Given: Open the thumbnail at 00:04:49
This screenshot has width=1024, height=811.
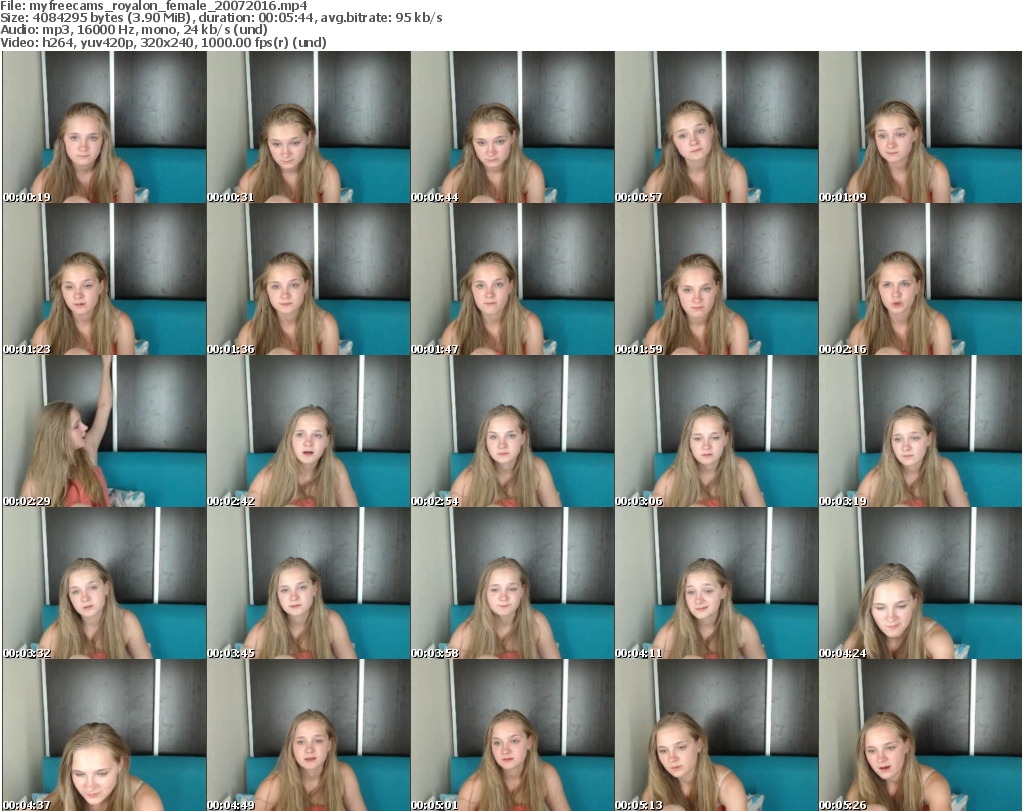Looking at the screenshot, I should click(308, 735).
